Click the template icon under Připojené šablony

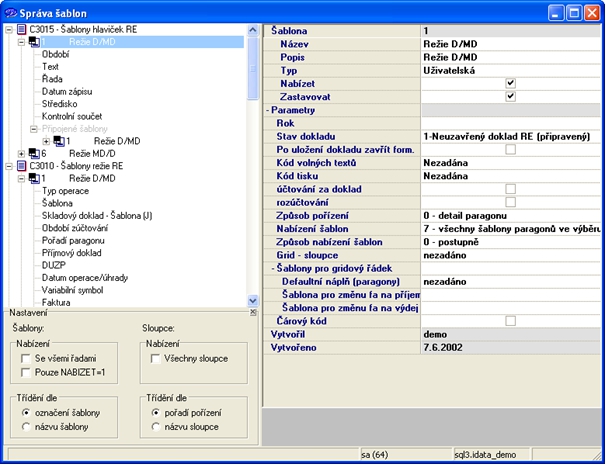59,141
